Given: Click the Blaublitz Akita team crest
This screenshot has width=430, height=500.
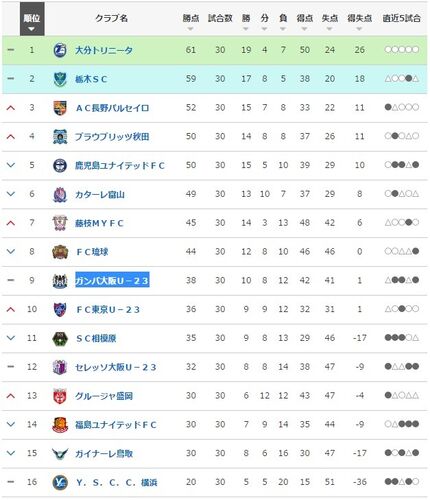Looking at the screenshot, I should click(x=60, y=137).
